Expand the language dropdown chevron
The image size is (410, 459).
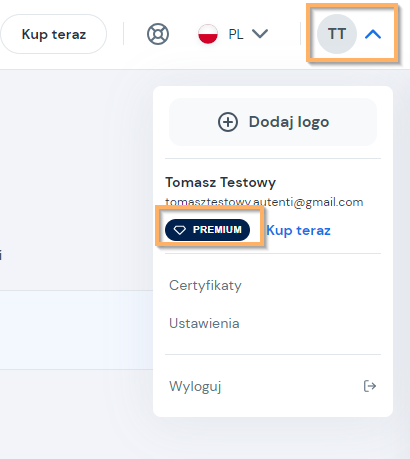[260, 34]
